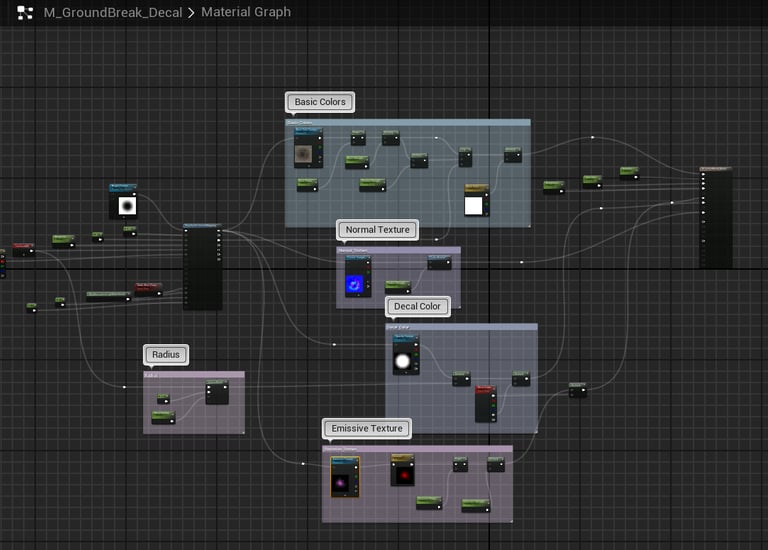The width and height of the screenshot is (768, 550).
Task: Click the Material Graph breadcrumb label
Action: pos(246,12)
